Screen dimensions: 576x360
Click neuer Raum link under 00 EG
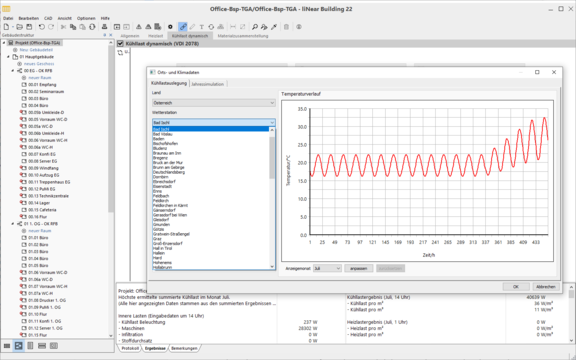(x=40, y=78)
